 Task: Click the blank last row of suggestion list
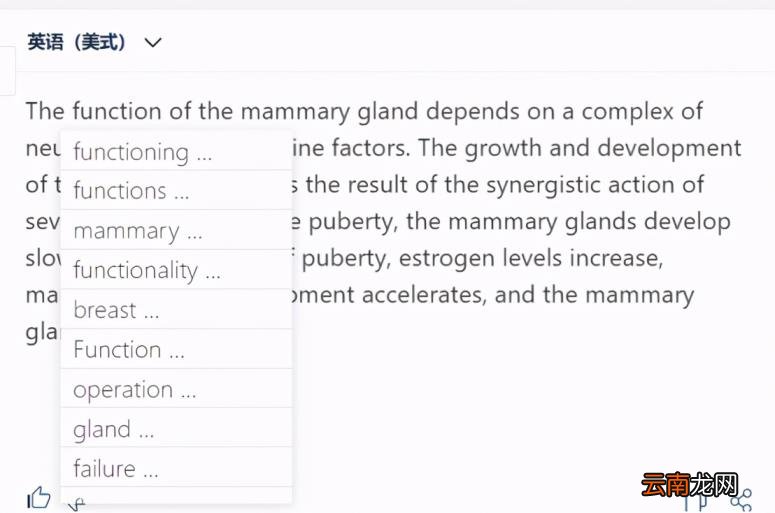(176, 495)
